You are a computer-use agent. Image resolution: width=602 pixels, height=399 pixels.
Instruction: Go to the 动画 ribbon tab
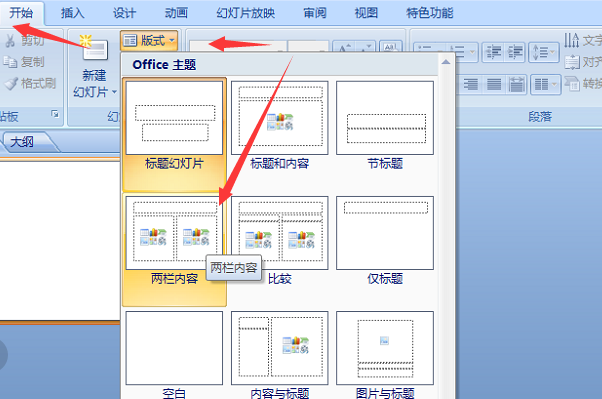[x=176, y=13]
